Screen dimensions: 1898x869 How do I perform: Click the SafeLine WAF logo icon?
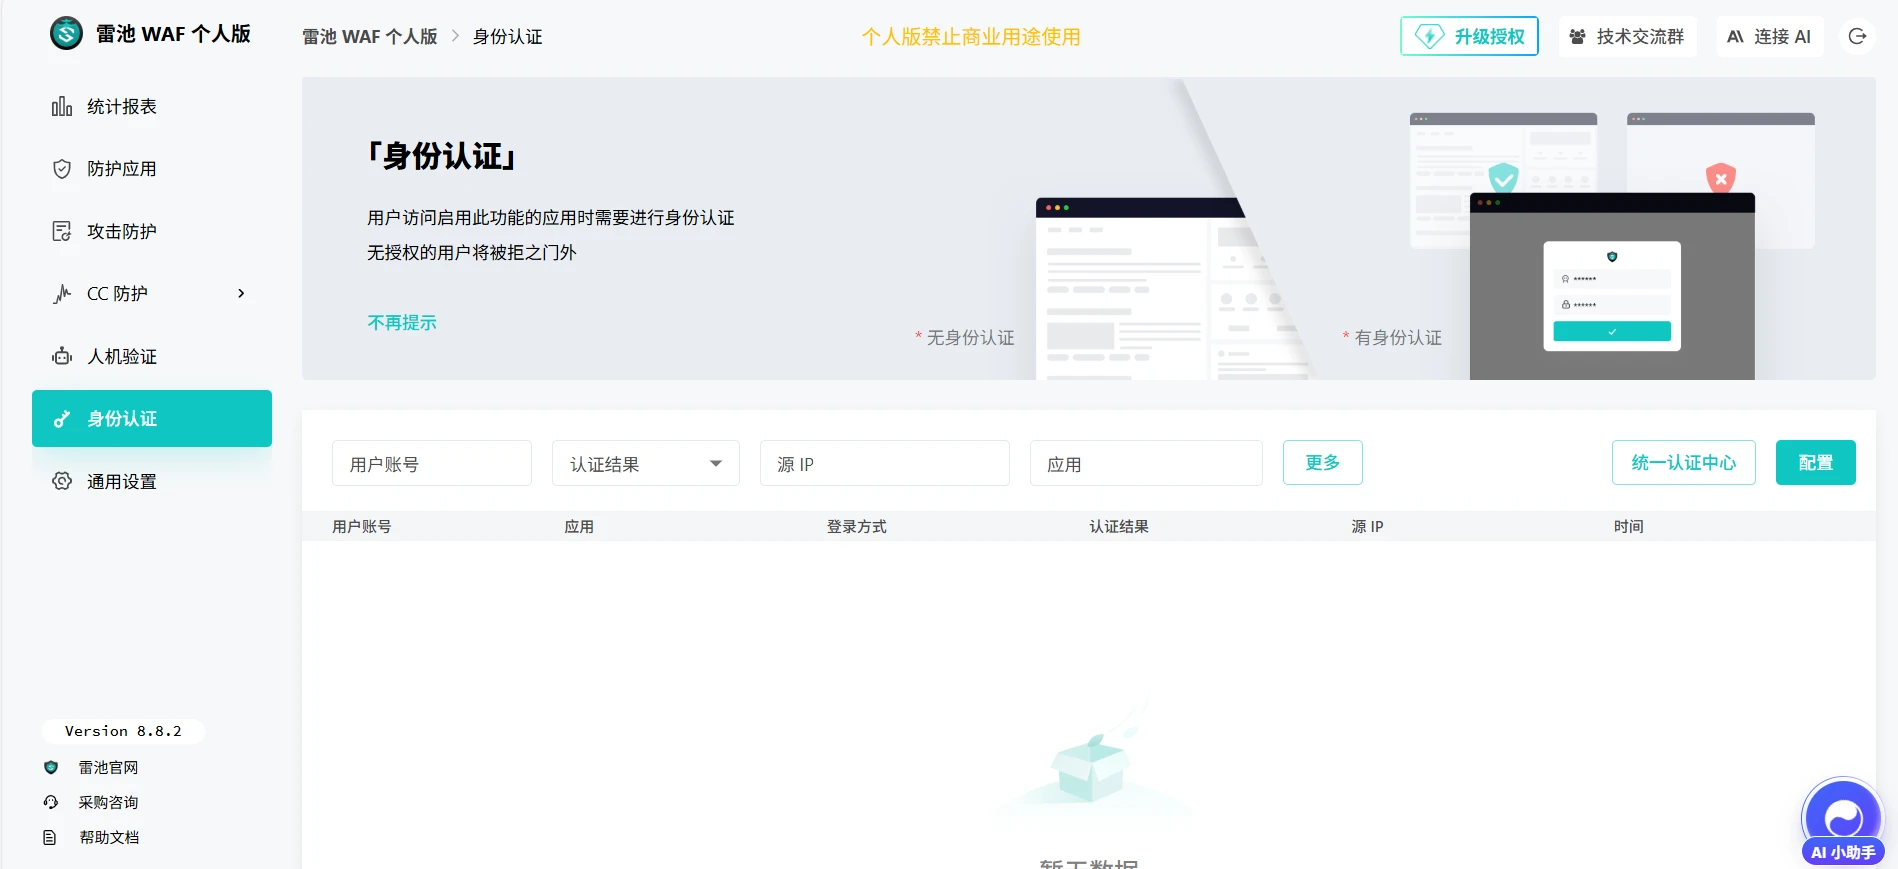(x=66, y=34)
